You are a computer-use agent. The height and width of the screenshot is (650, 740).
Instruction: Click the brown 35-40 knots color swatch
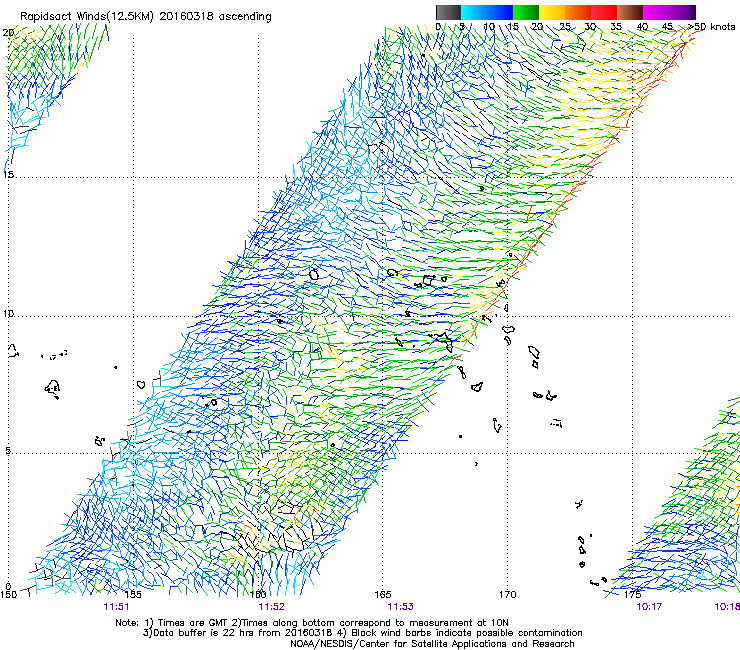[630, 12]
